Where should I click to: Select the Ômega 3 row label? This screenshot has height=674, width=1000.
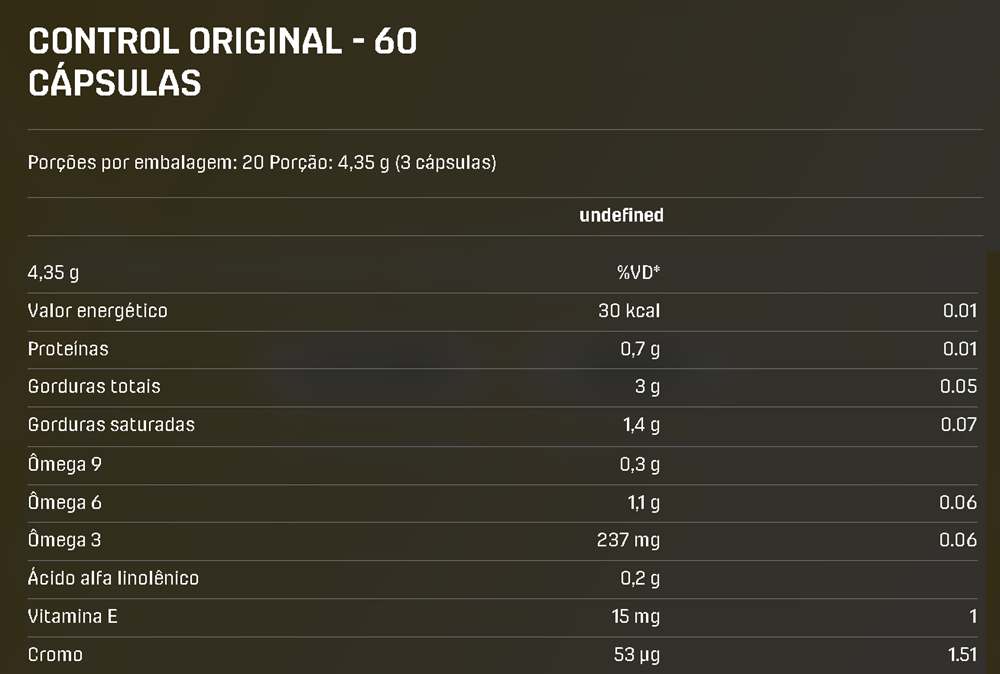pyautogui.click(x=65, y=540)
